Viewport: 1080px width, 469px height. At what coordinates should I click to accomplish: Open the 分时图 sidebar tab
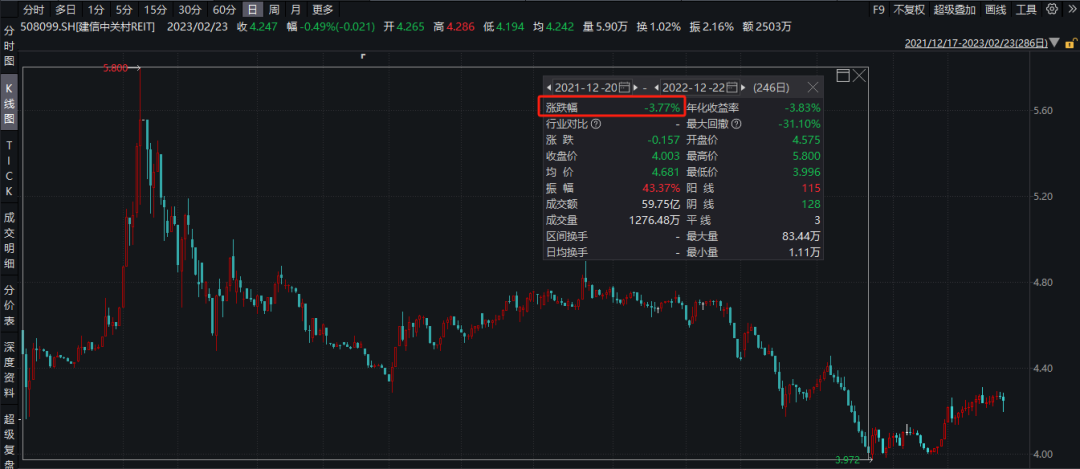click(10, 46)
